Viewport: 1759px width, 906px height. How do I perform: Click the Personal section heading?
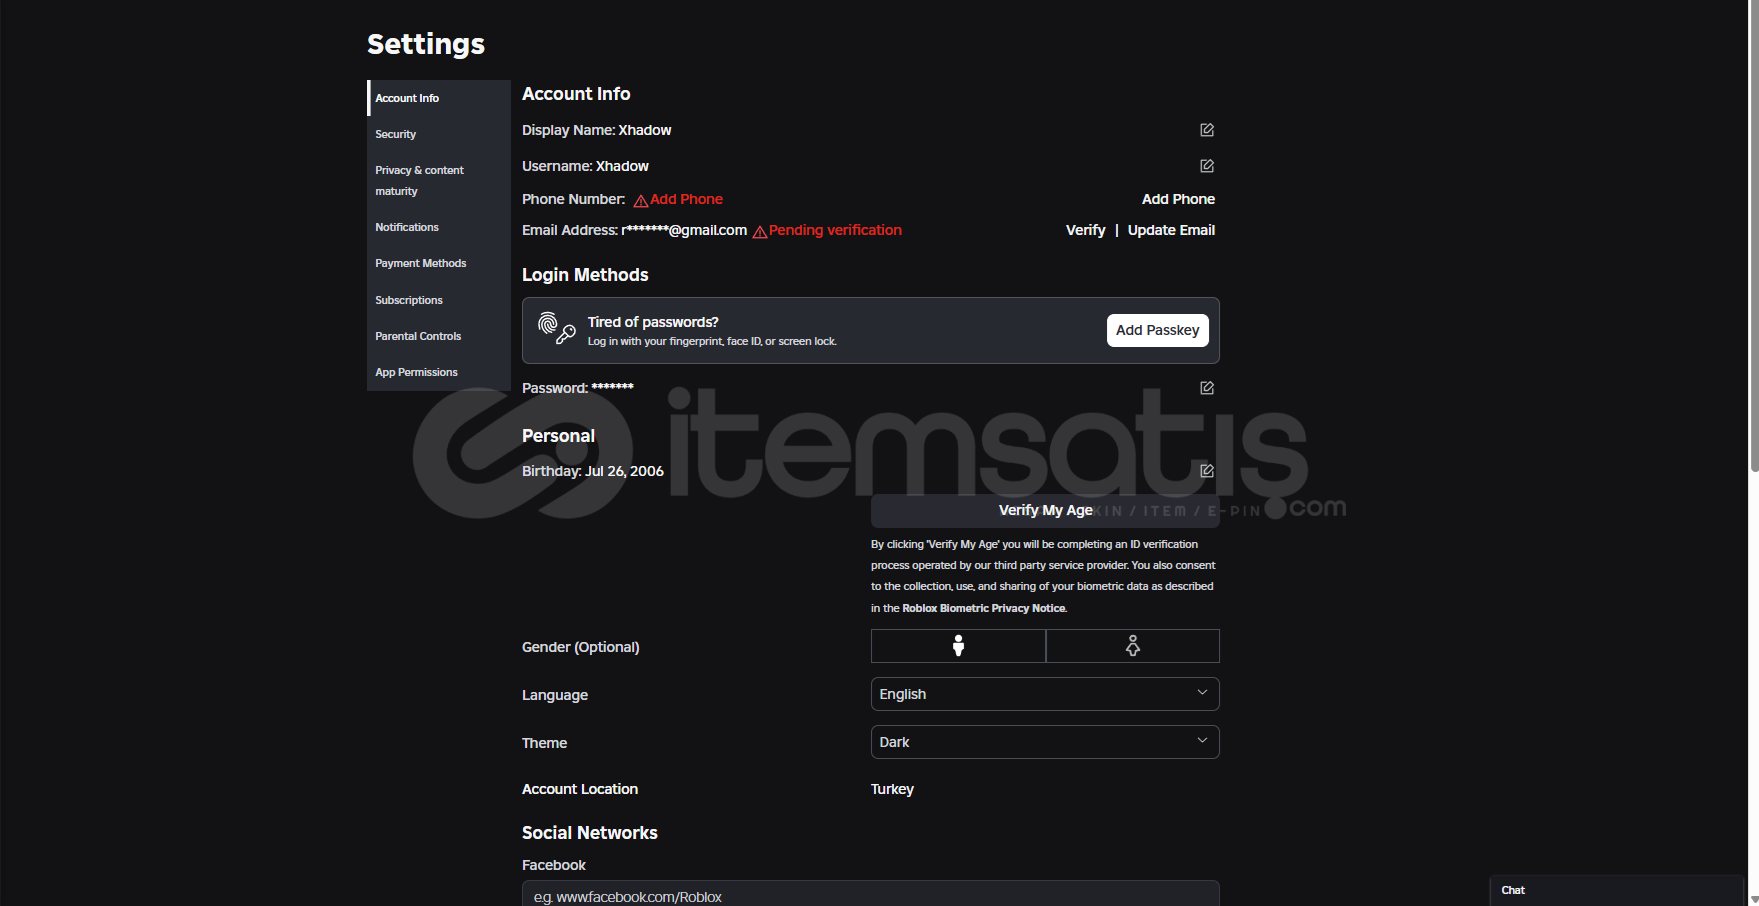(558, 436)
